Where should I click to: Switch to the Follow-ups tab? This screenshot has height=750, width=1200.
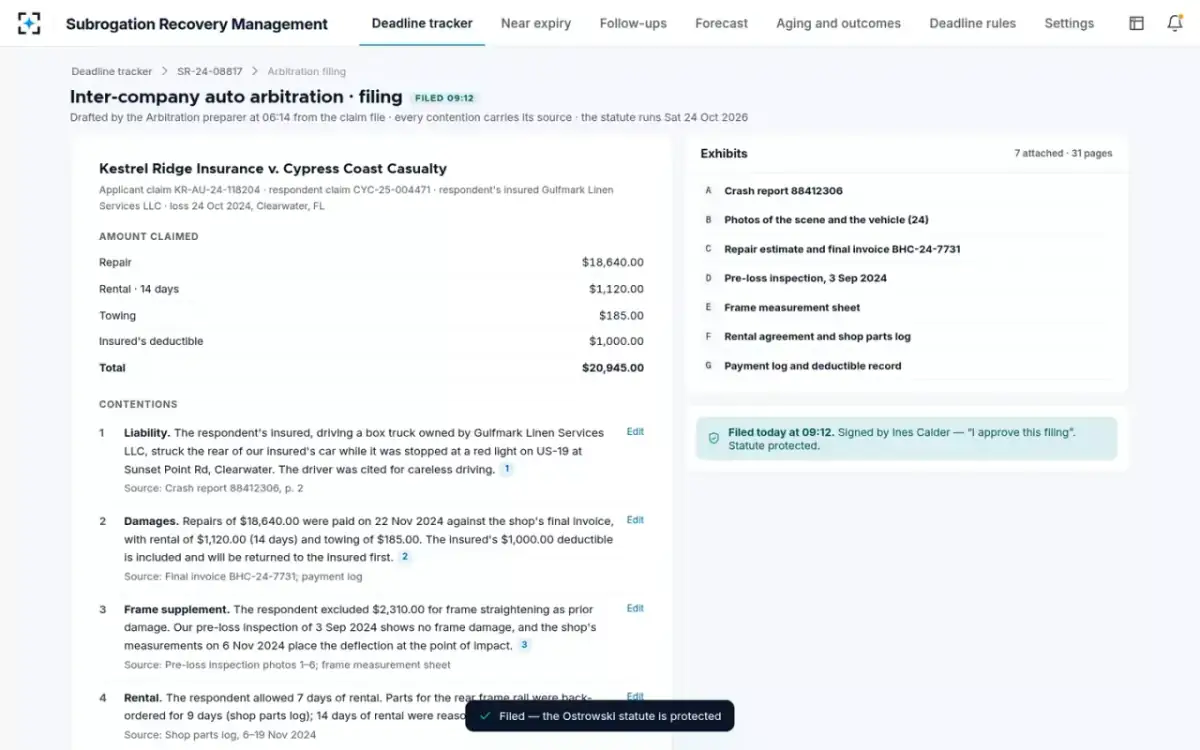(633, 23)
